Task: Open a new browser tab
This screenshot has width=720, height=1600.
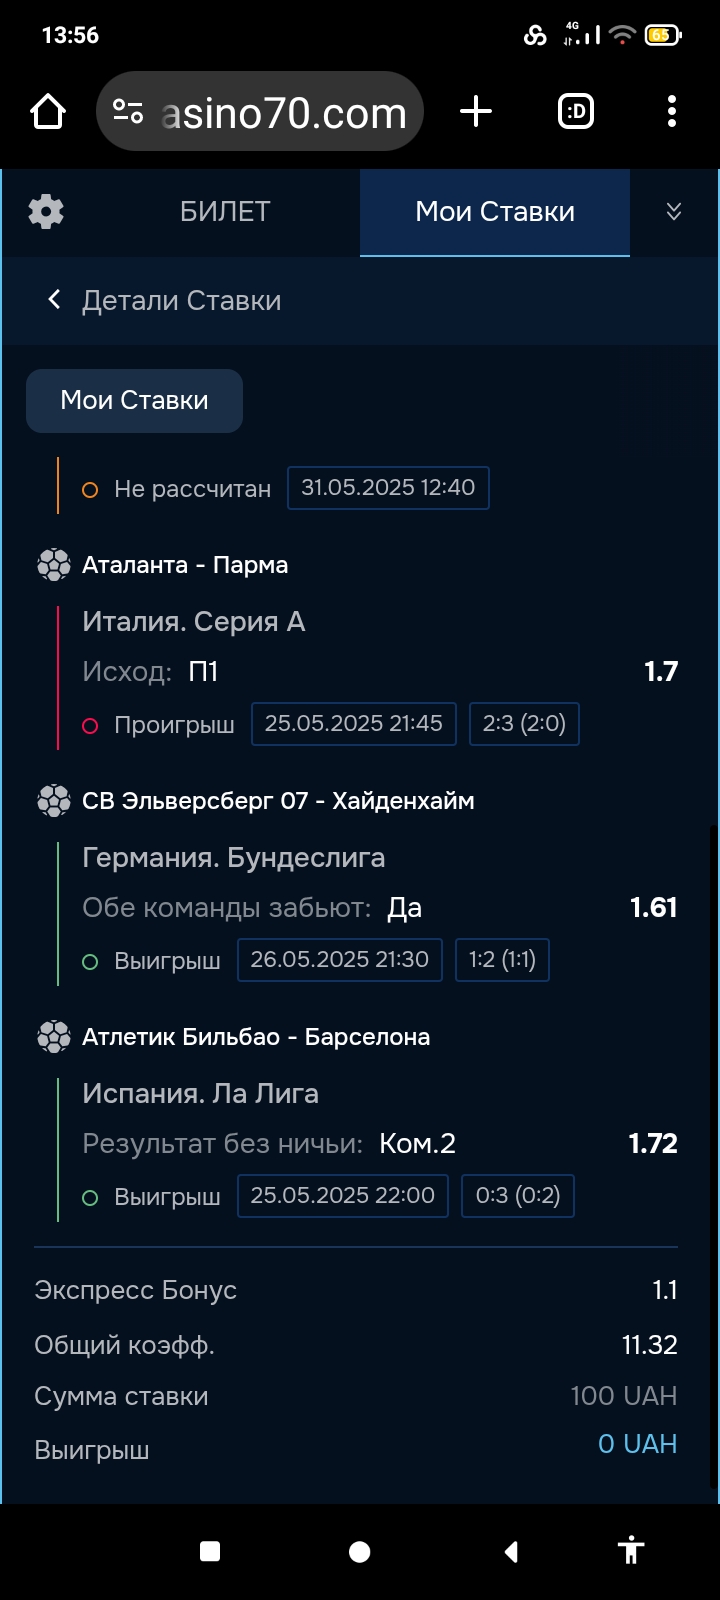Action: click(x=476, y=112)
